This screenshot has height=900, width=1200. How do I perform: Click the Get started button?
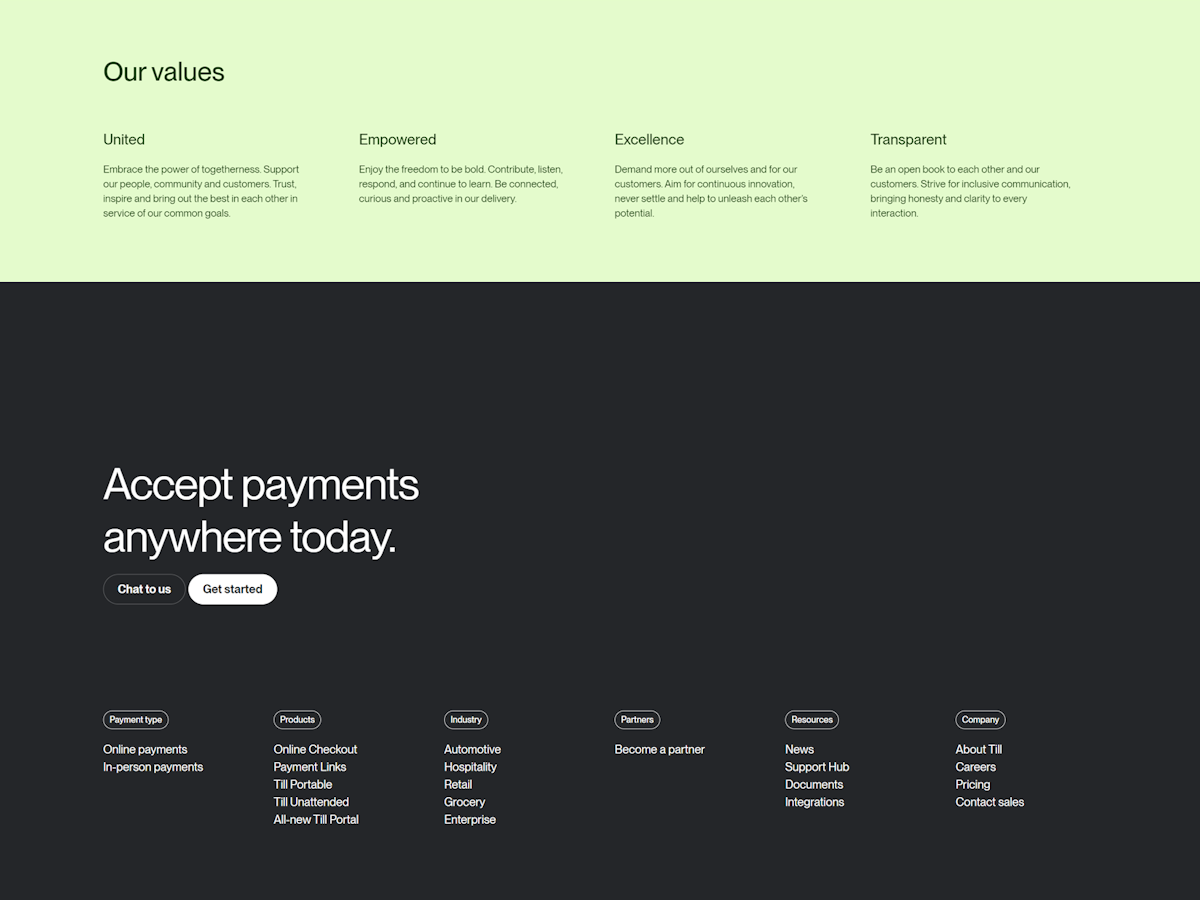coord(233,589)
